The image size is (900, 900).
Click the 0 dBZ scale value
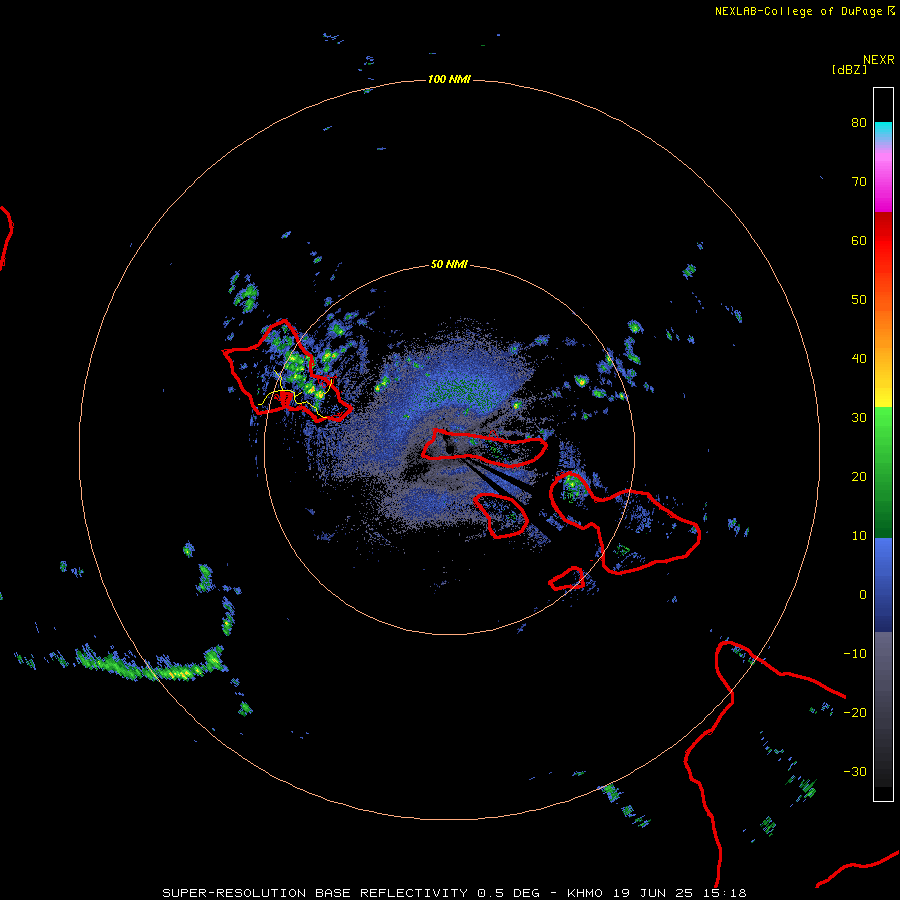click(x=863, y=595)
